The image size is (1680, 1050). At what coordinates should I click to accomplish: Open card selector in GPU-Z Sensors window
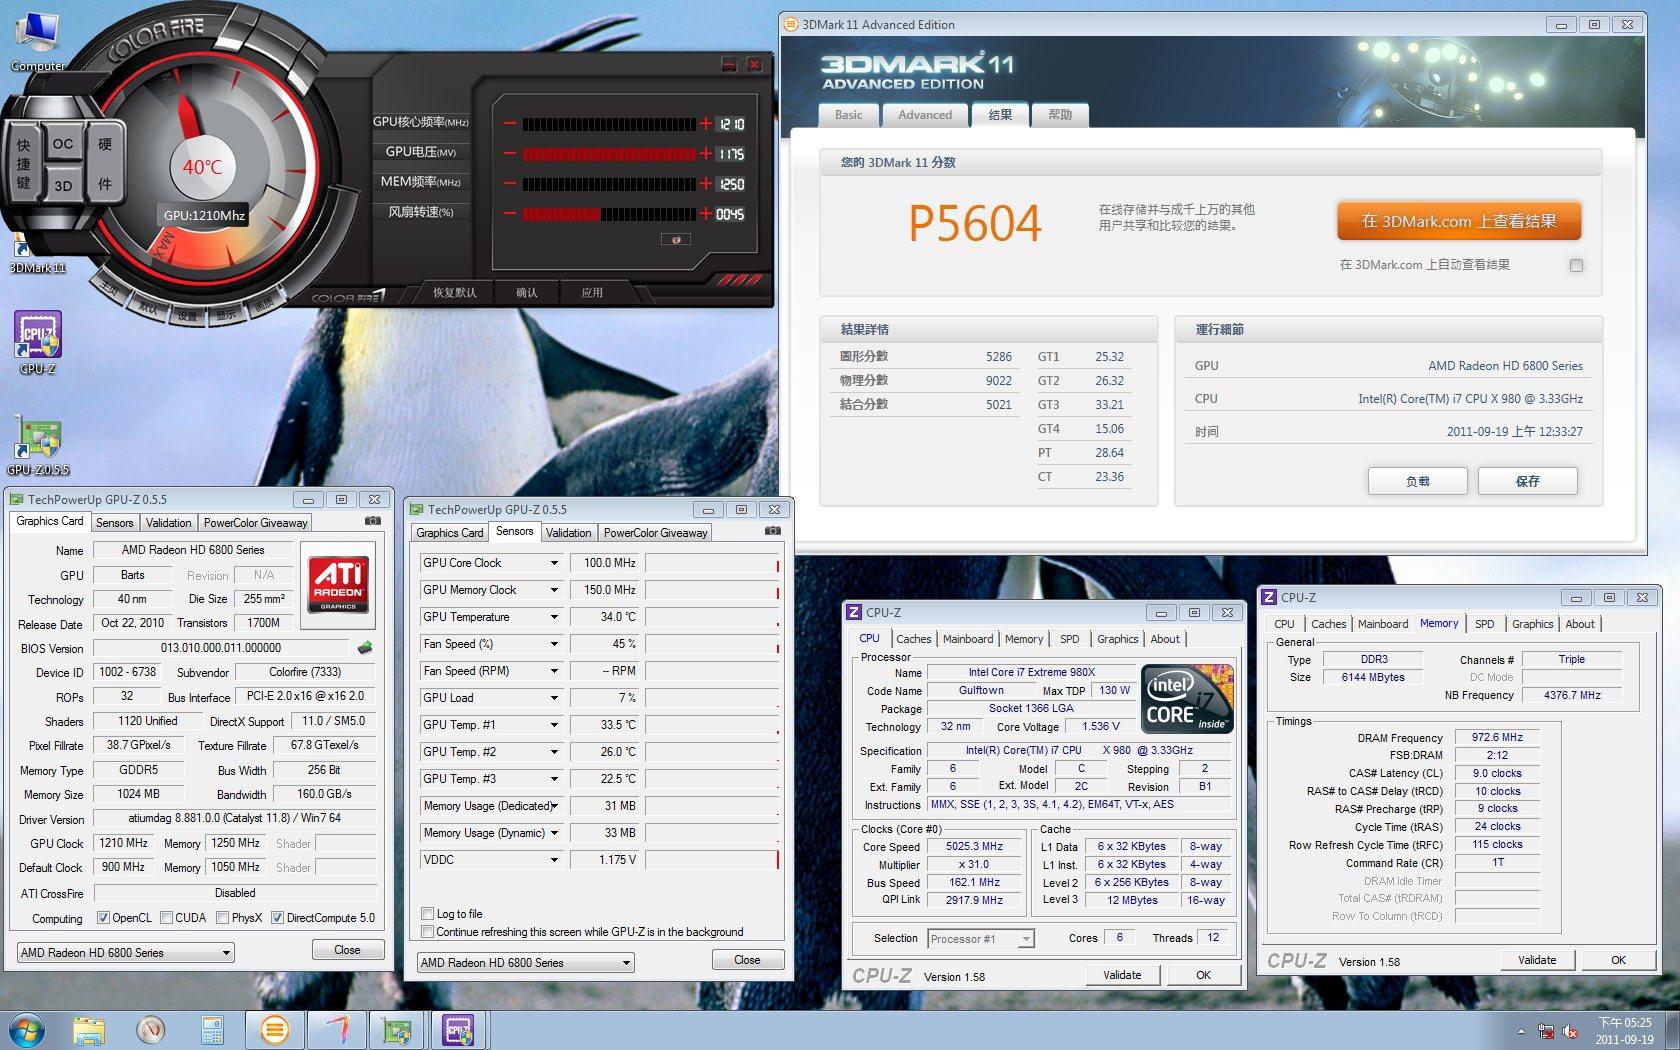point(526,963)
